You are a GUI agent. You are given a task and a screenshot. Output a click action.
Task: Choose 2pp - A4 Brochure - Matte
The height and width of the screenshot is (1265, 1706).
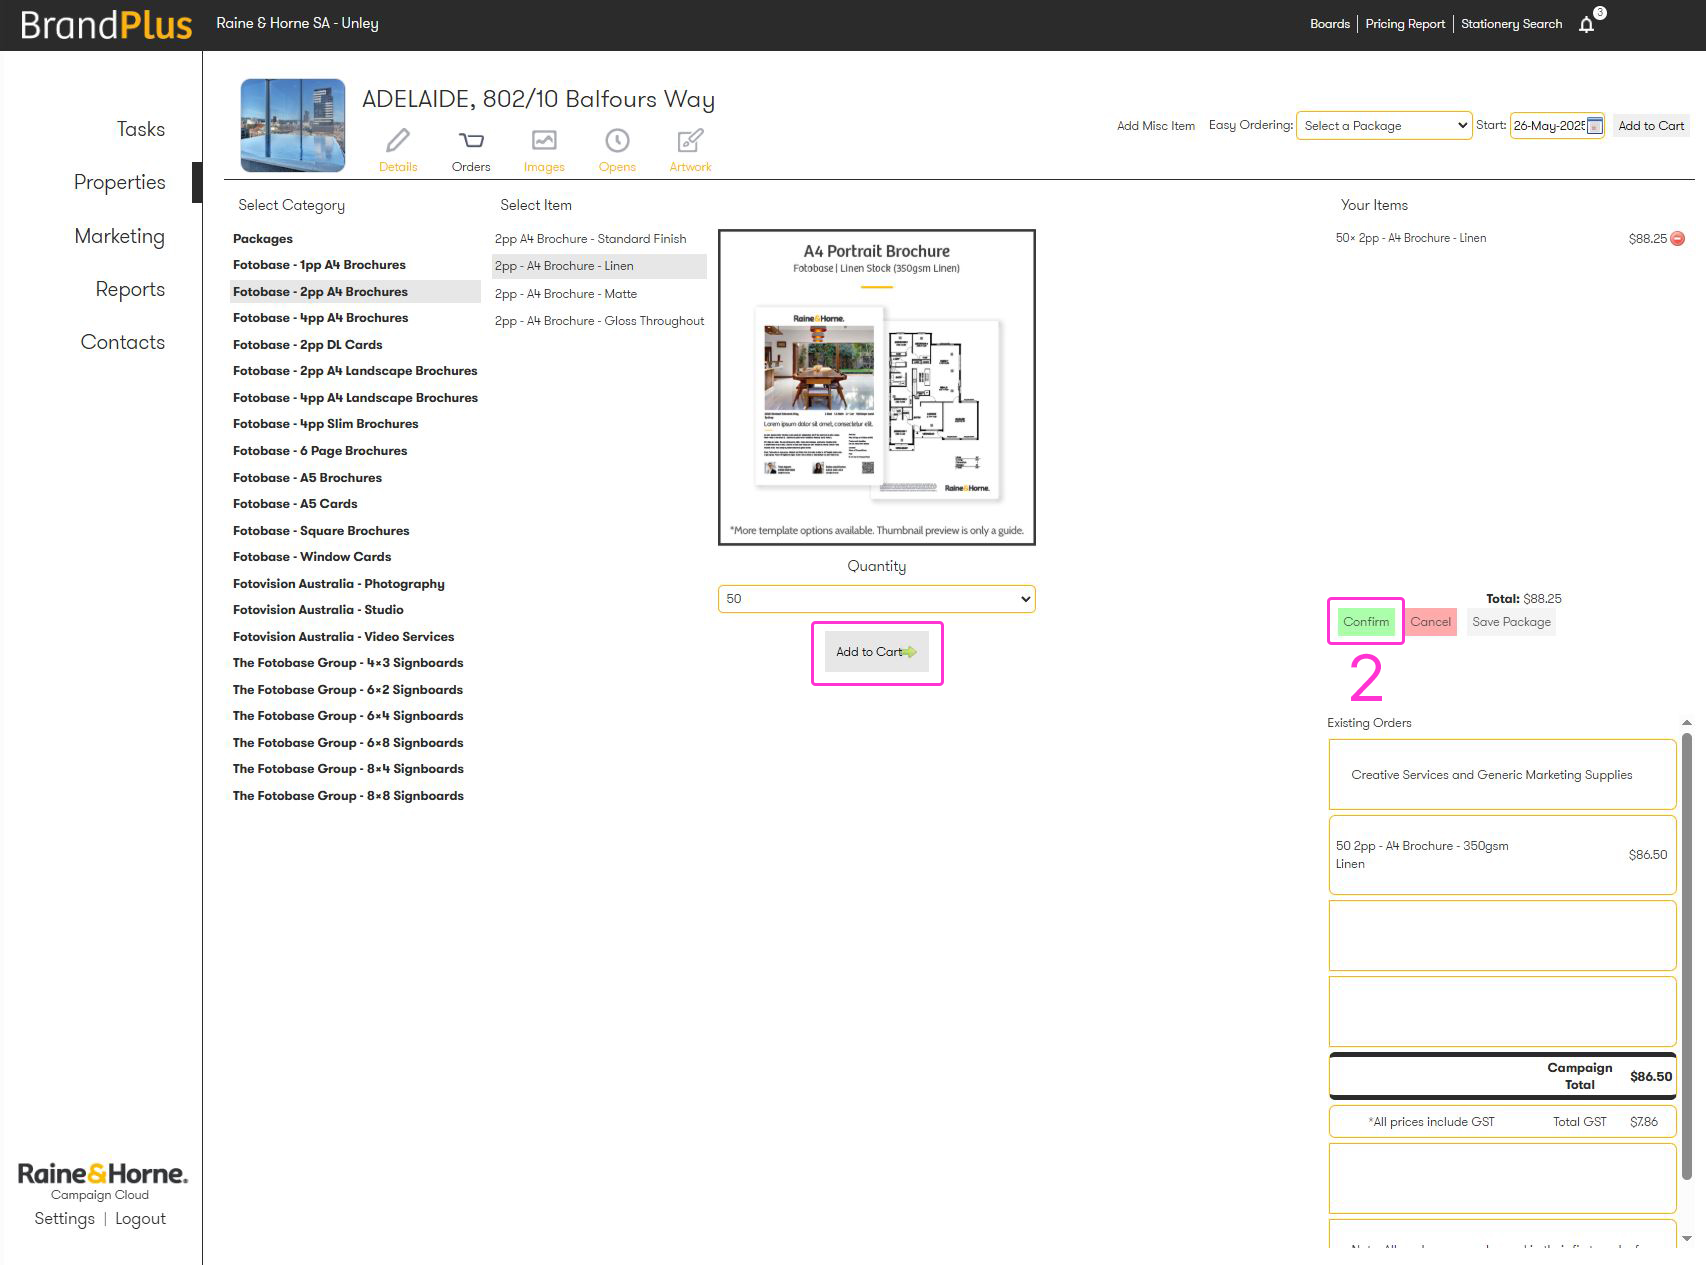[566, 294]
